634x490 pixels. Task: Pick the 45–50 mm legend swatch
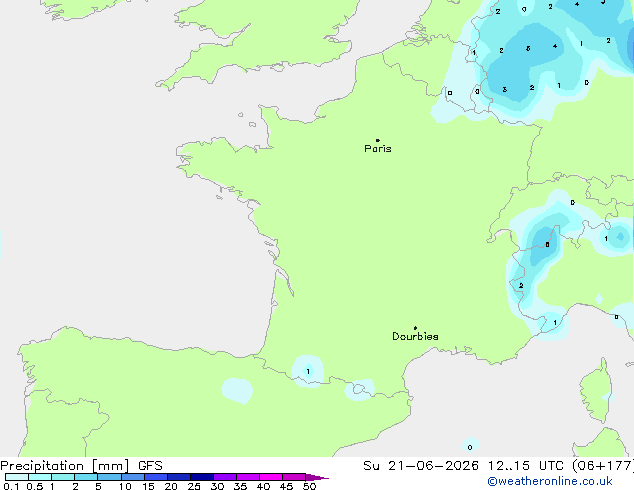tap(294, 477)
